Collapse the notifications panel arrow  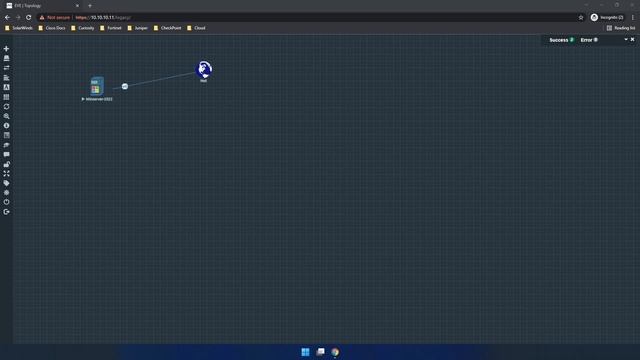point(626,40)
